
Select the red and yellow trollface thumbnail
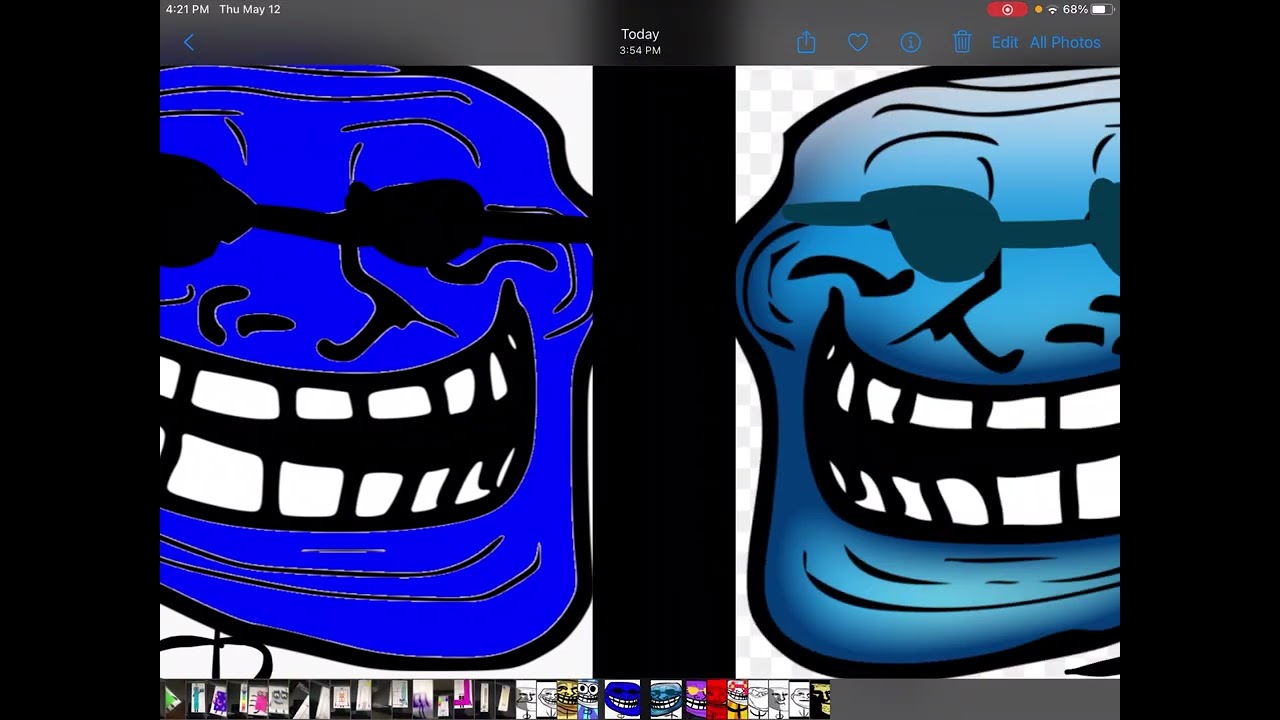(738, 699)
